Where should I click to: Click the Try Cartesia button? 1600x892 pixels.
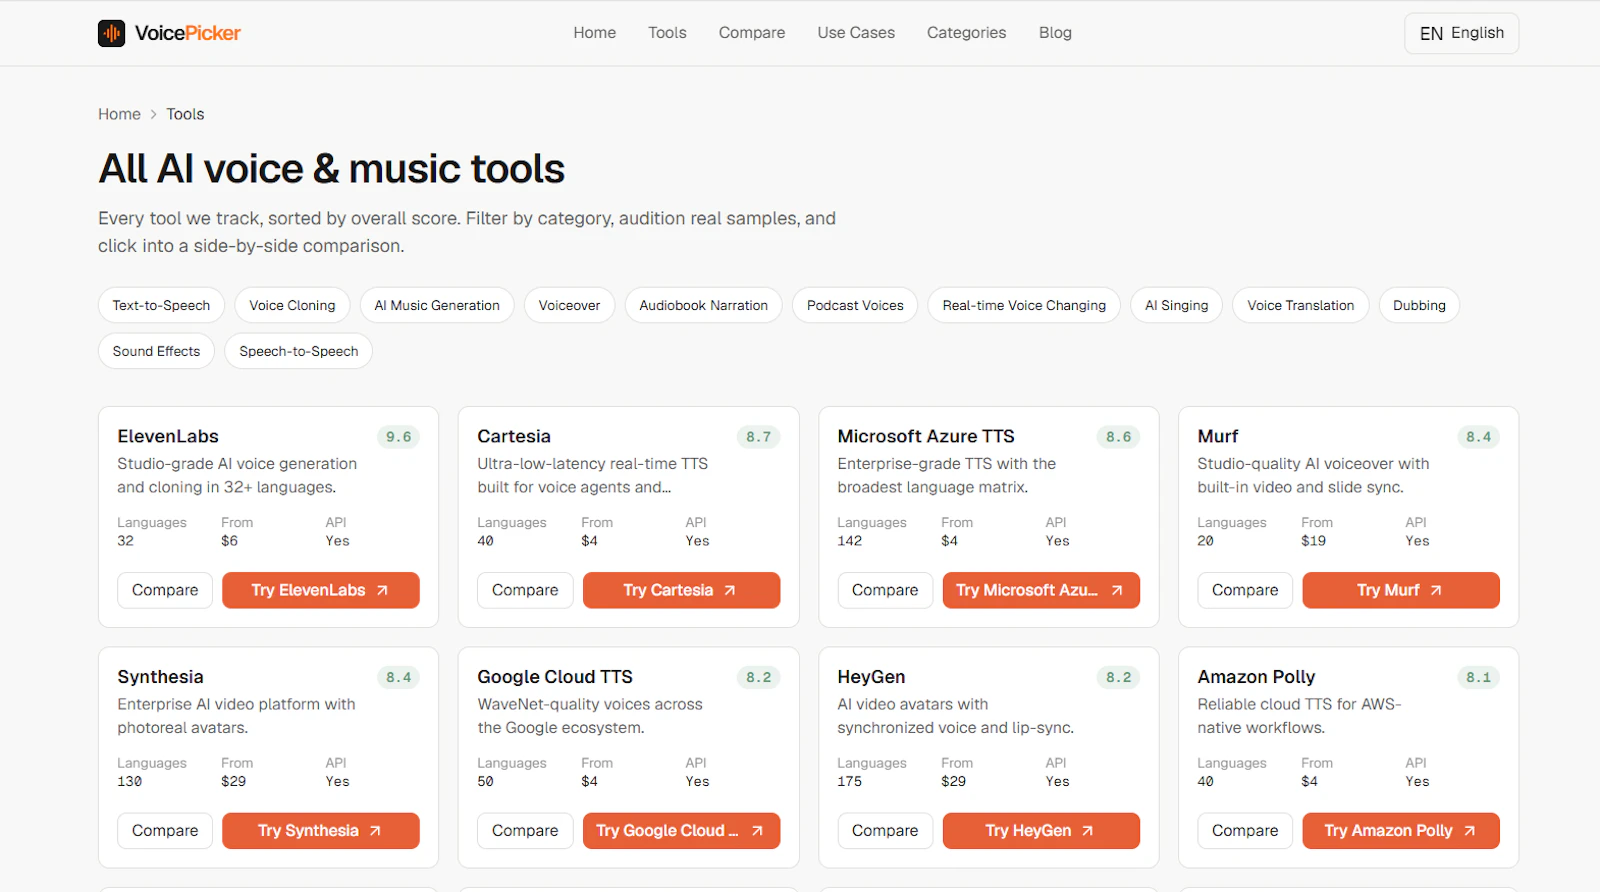(681, 590)
